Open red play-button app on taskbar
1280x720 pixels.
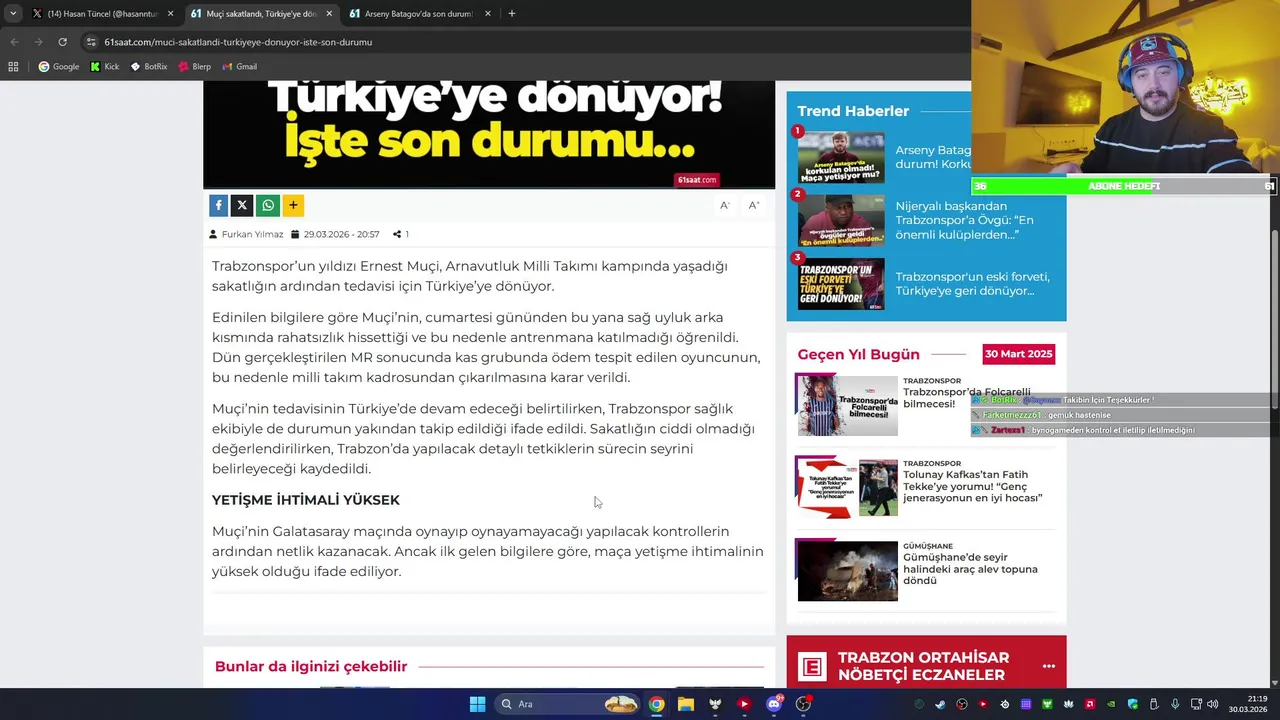pos(743,704)
